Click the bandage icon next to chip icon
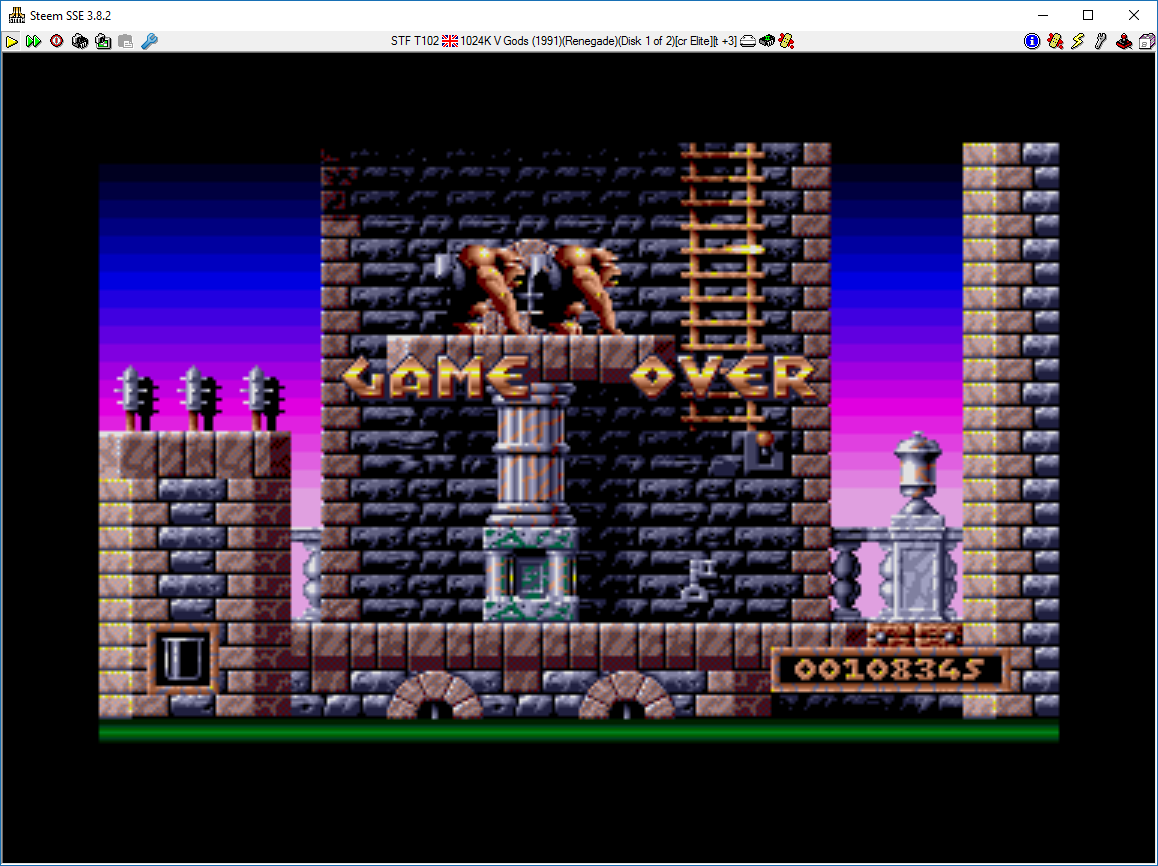The height and width of the screenshot is (866, 1158). point(787,41)
